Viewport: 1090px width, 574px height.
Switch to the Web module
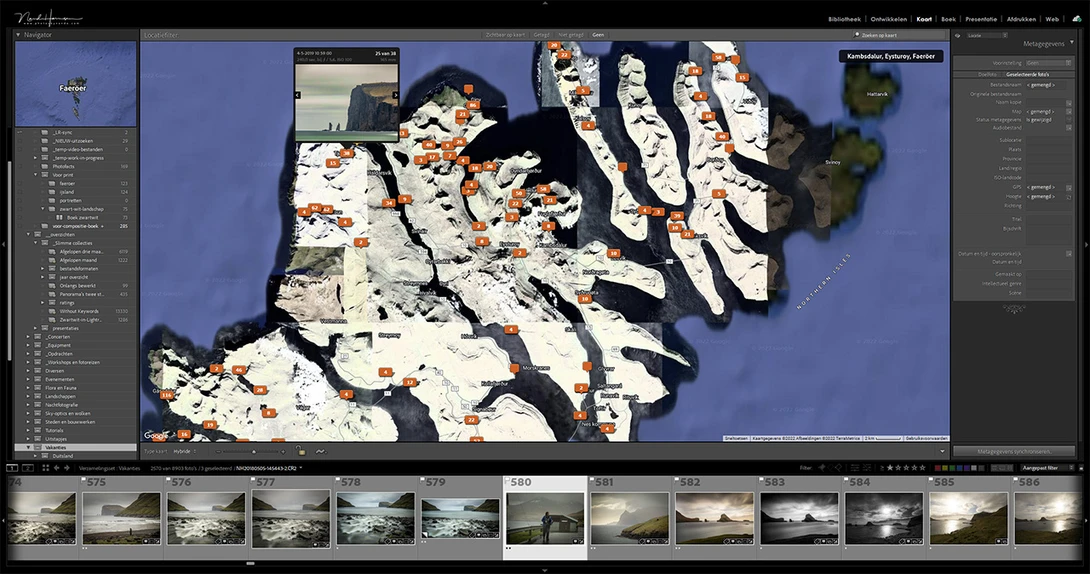[x=1052, y=19]
